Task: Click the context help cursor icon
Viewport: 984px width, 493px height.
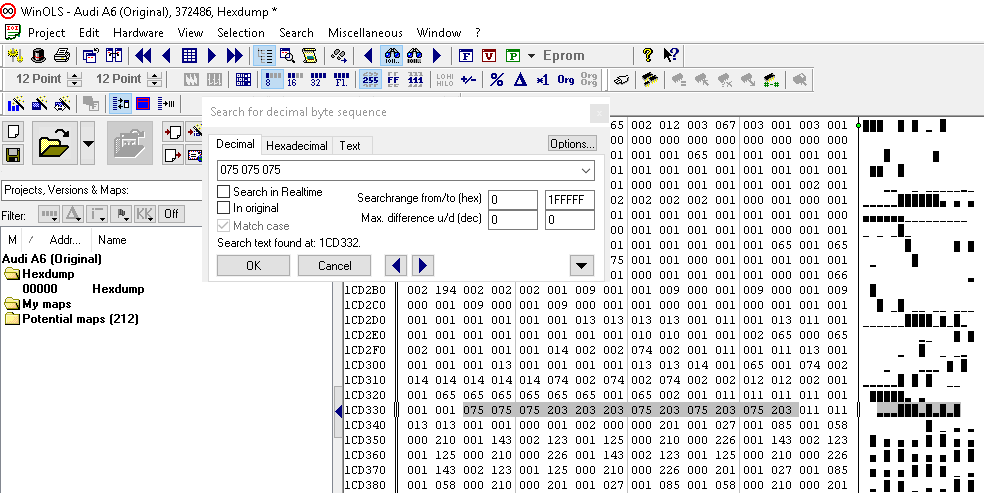Action: pyautogui.click(x=671, y=56)
